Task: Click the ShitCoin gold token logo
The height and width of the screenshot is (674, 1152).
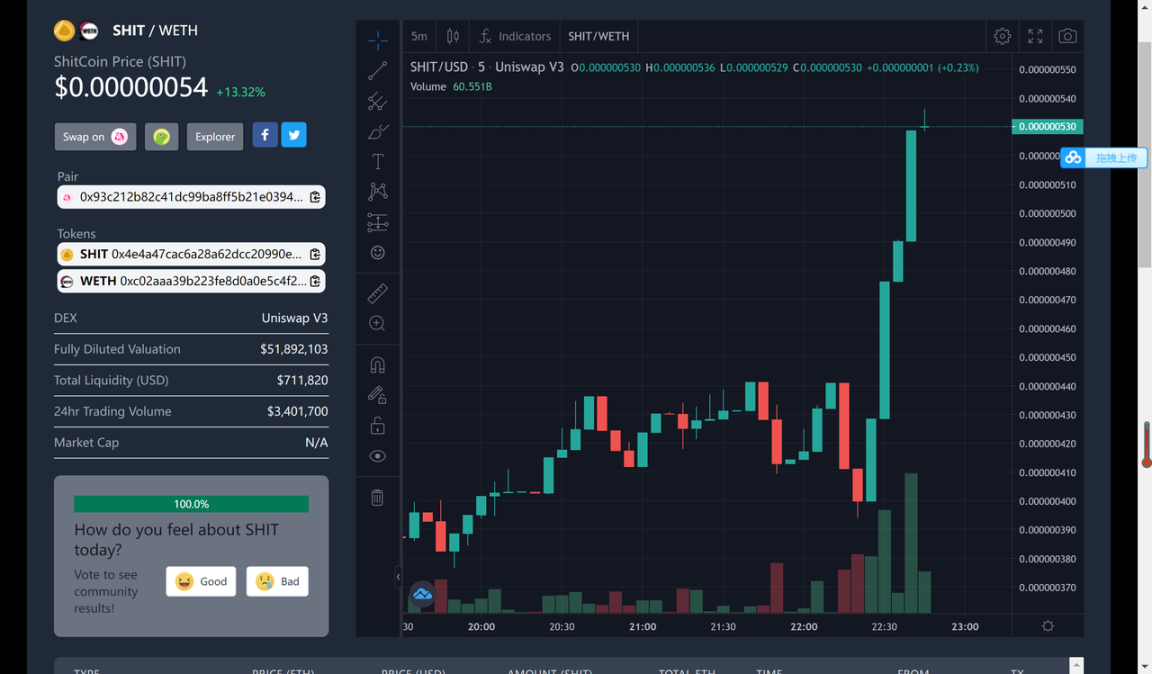Action: pos(64,30)
